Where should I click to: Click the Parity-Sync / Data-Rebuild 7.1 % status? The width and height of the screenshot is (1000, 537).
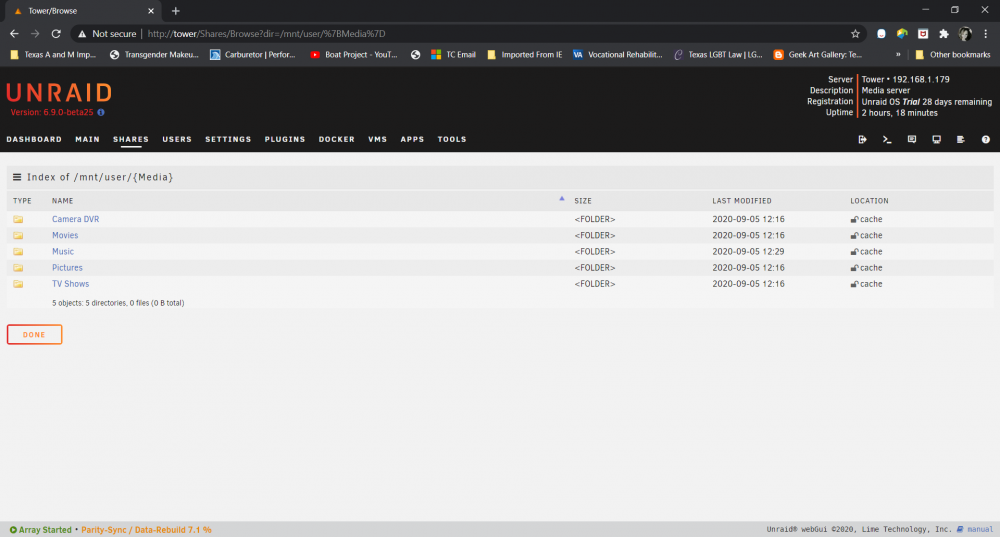146,530
